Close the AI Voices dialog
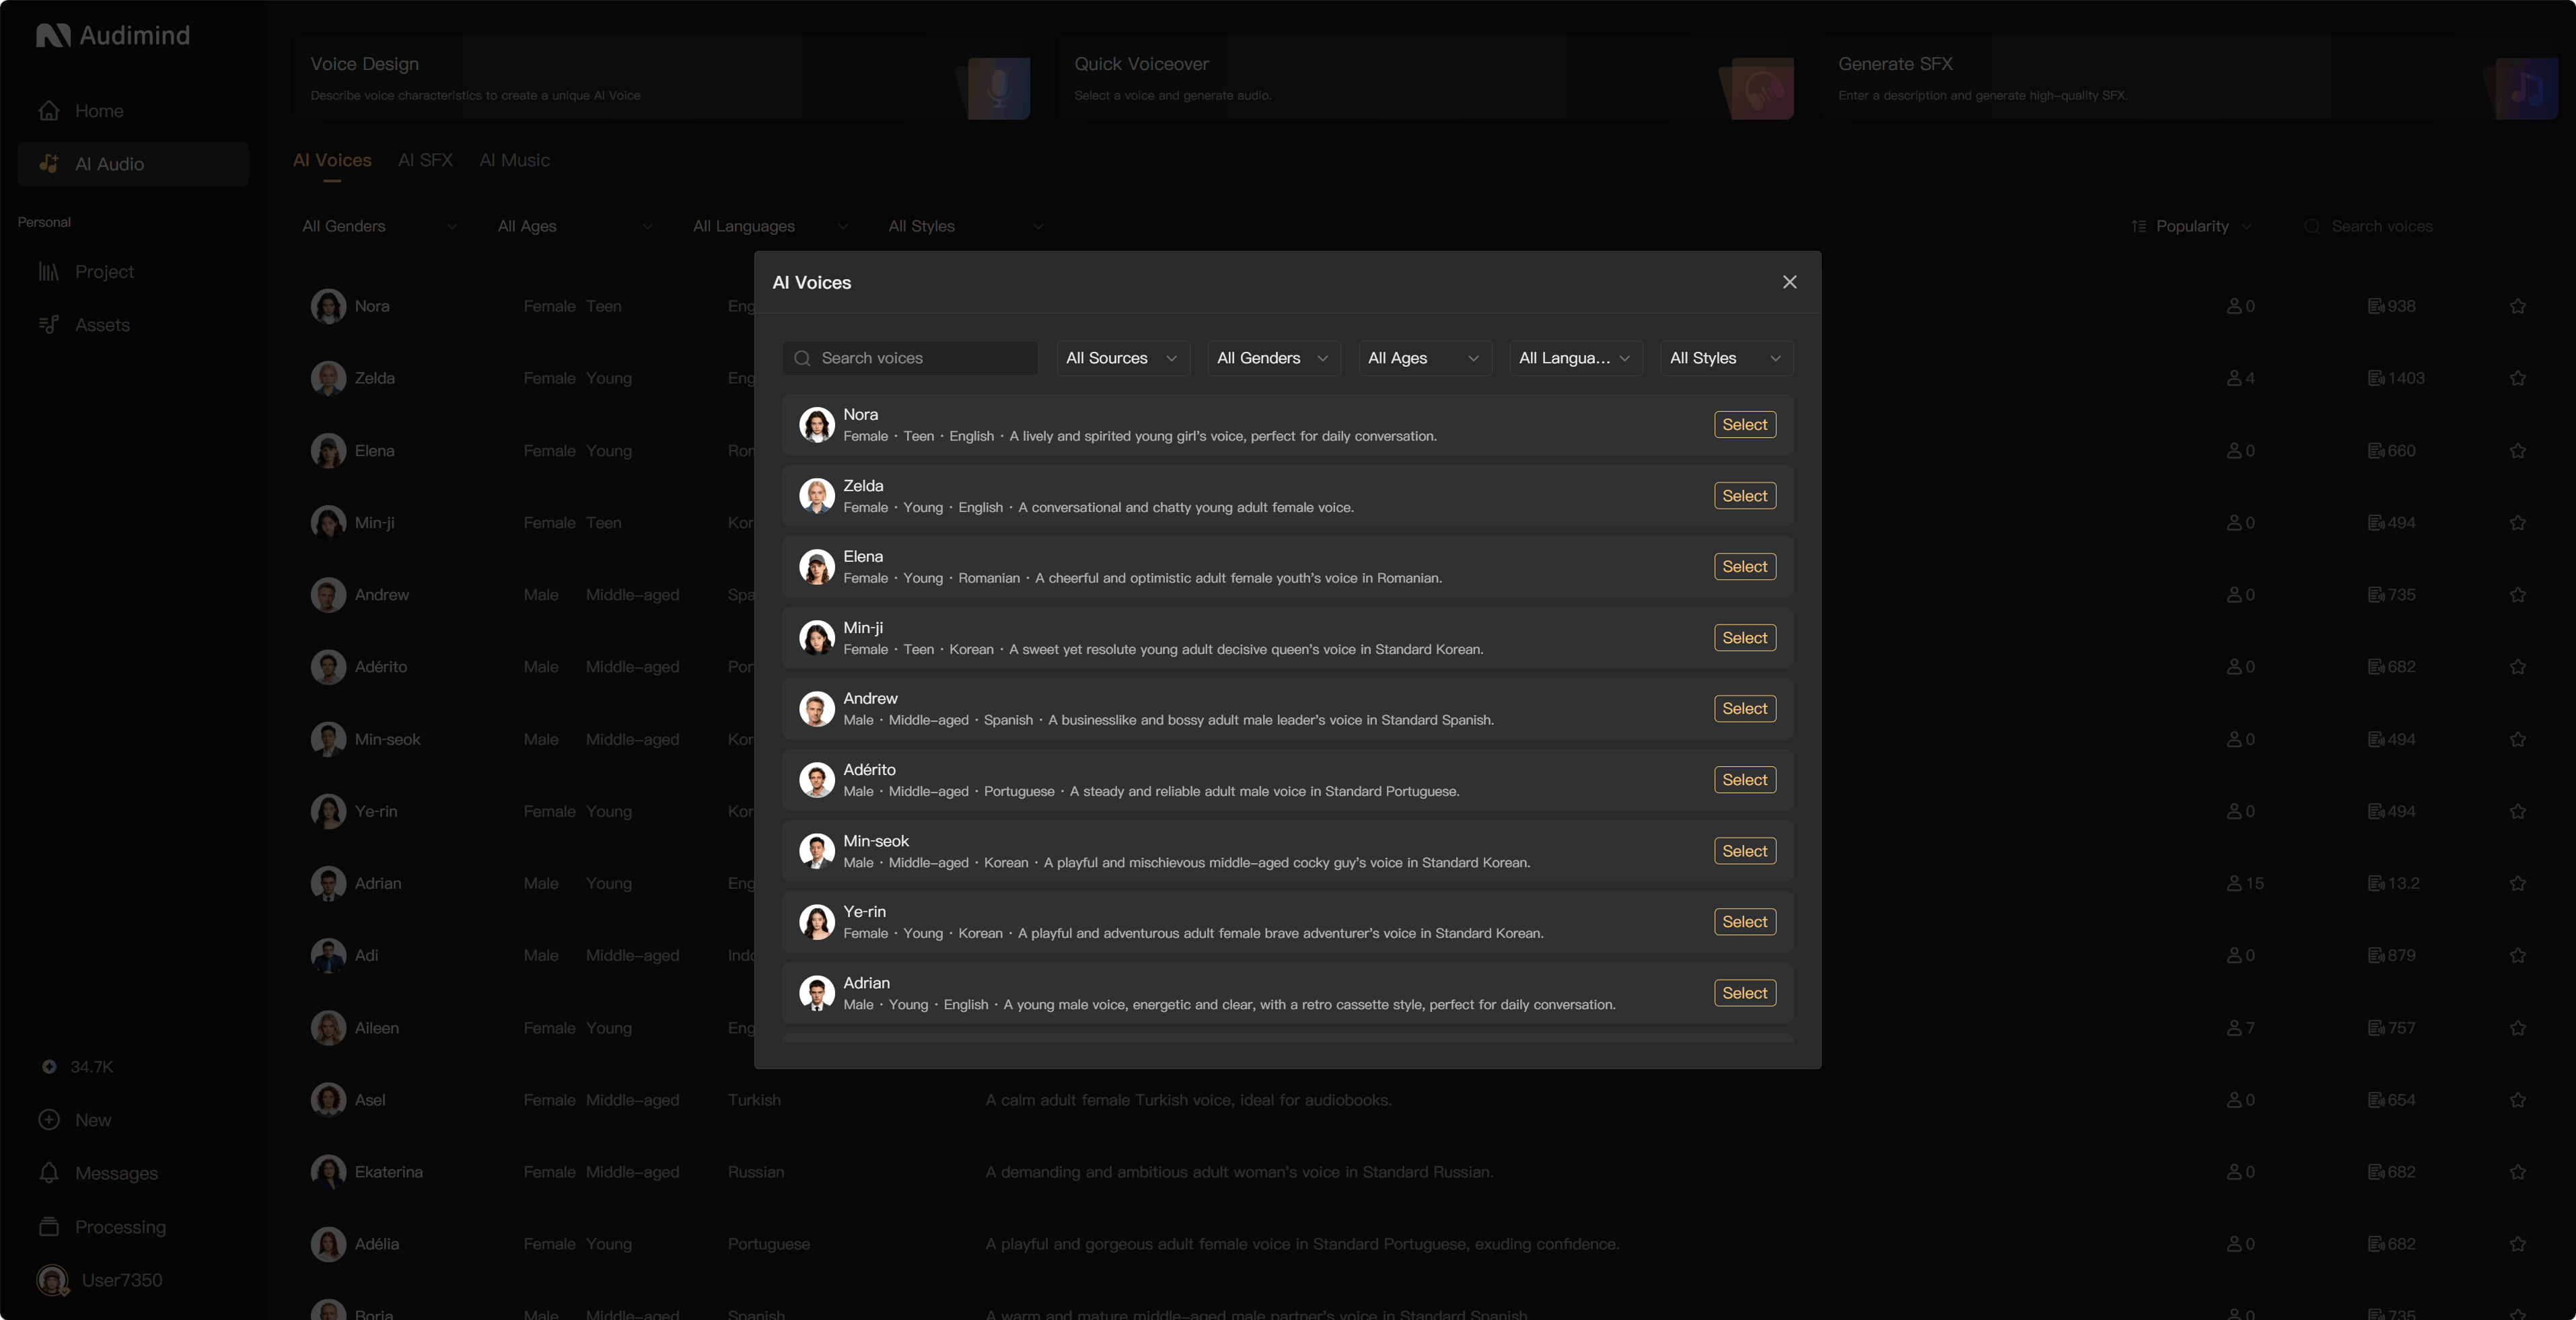 coord(1789,282)
